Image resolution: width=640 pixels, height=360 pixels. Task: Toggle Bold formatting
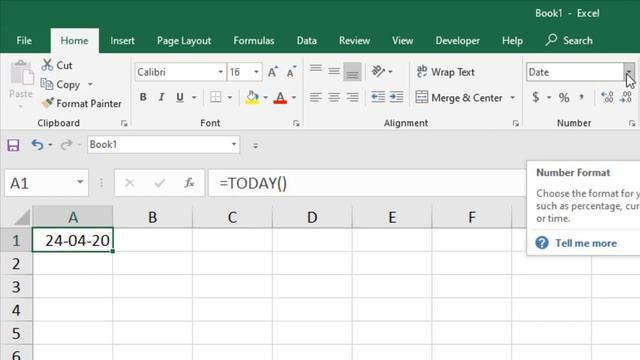coord(143,97)
